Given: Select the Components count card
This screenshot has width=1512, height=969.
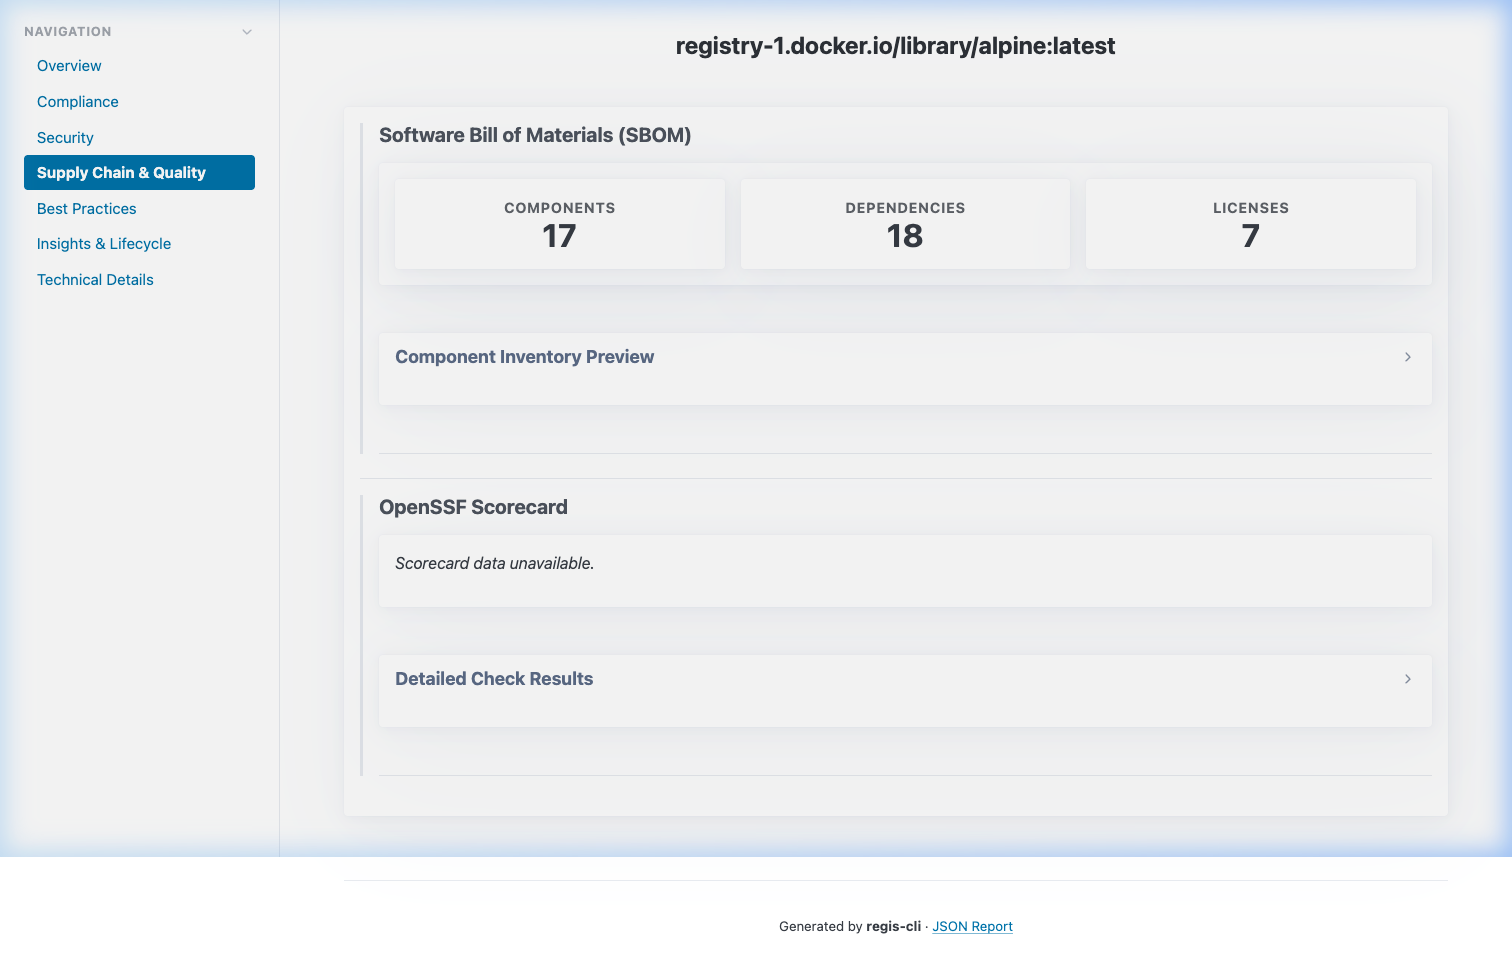Looking at the screenshot, I should point(560,224).
